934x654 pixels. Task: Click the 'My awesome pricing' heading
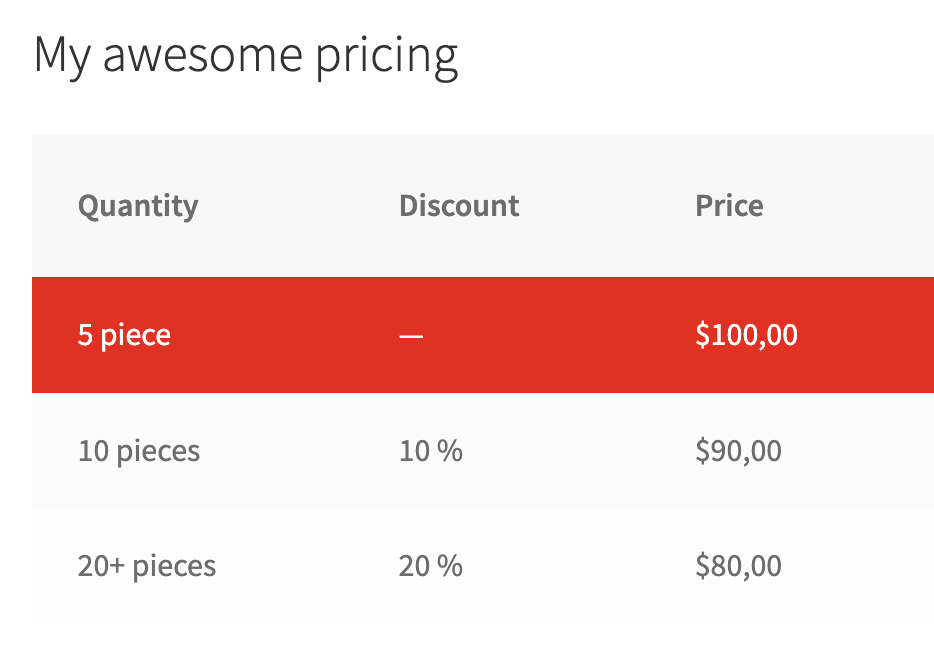click(245, 56)
